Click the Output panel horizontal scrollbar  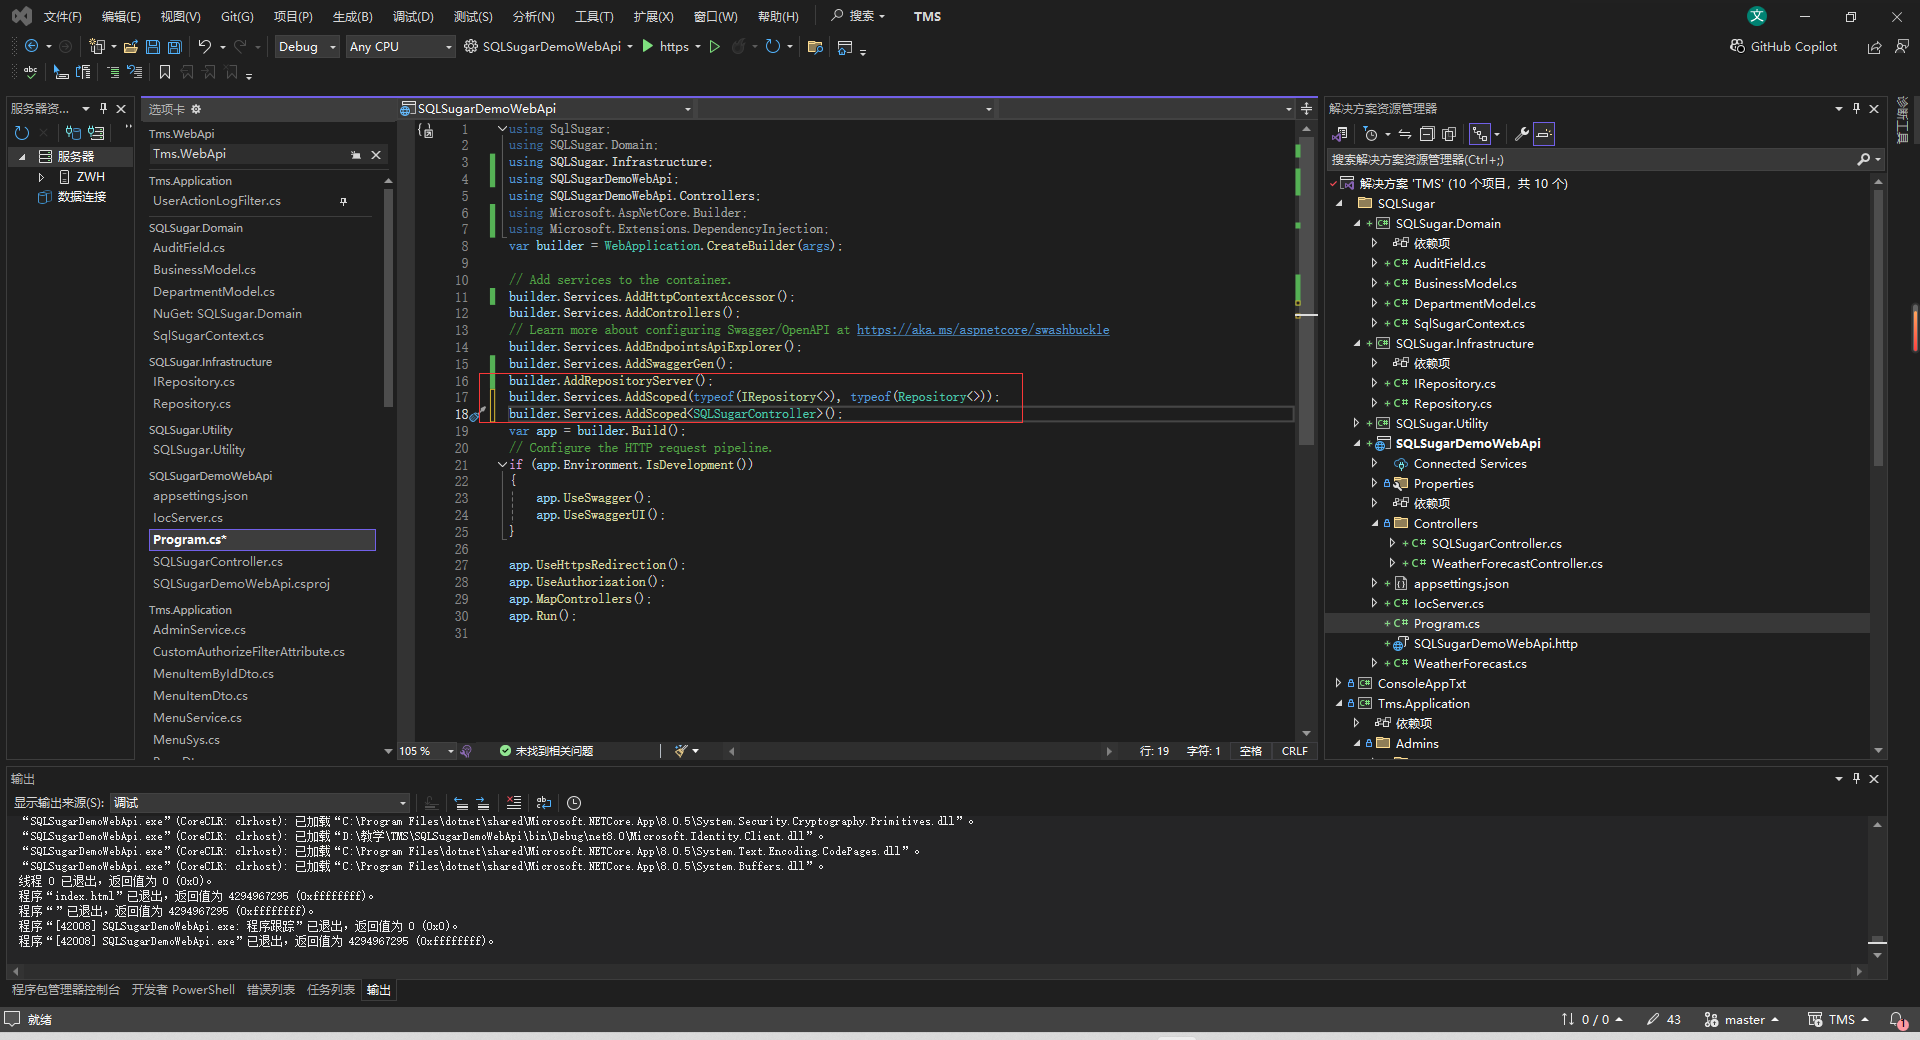point(938,971)
